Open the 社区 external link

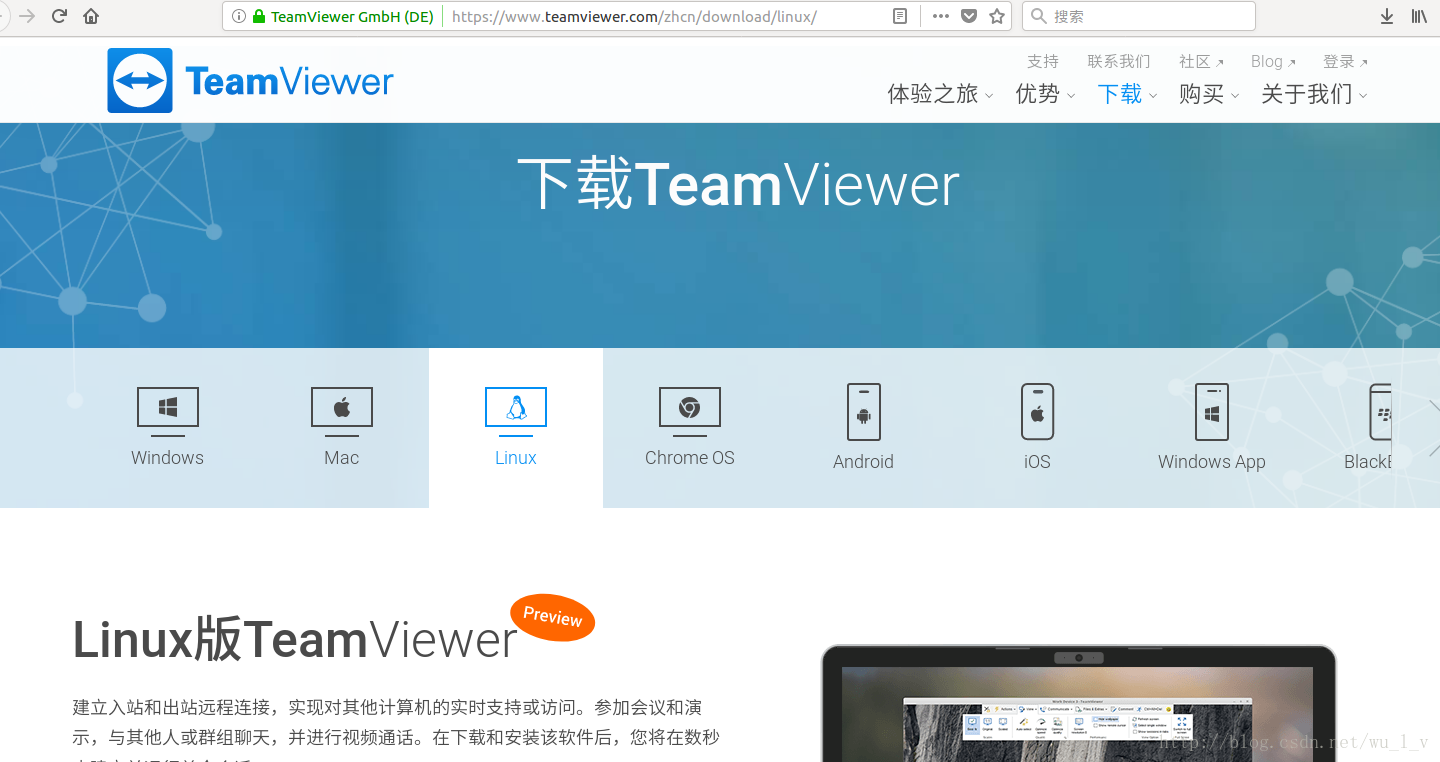pyautogui.click(x=1201, y=62)
